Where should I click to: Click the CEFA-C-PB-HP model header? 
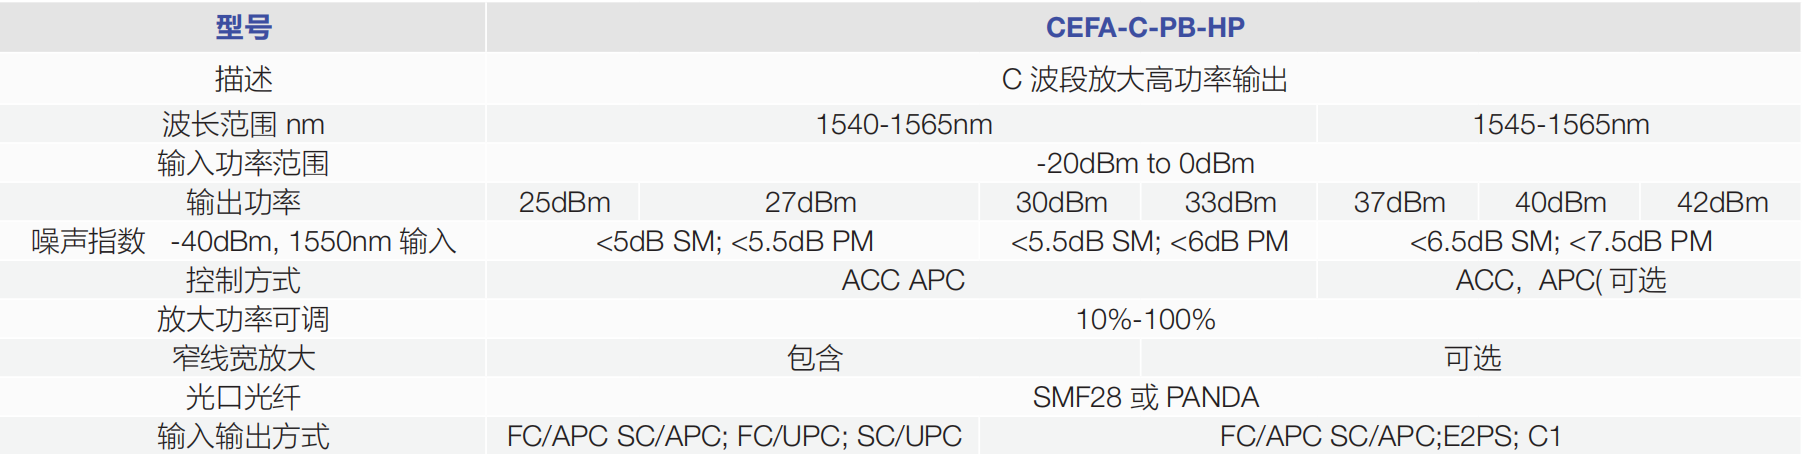1144,27
